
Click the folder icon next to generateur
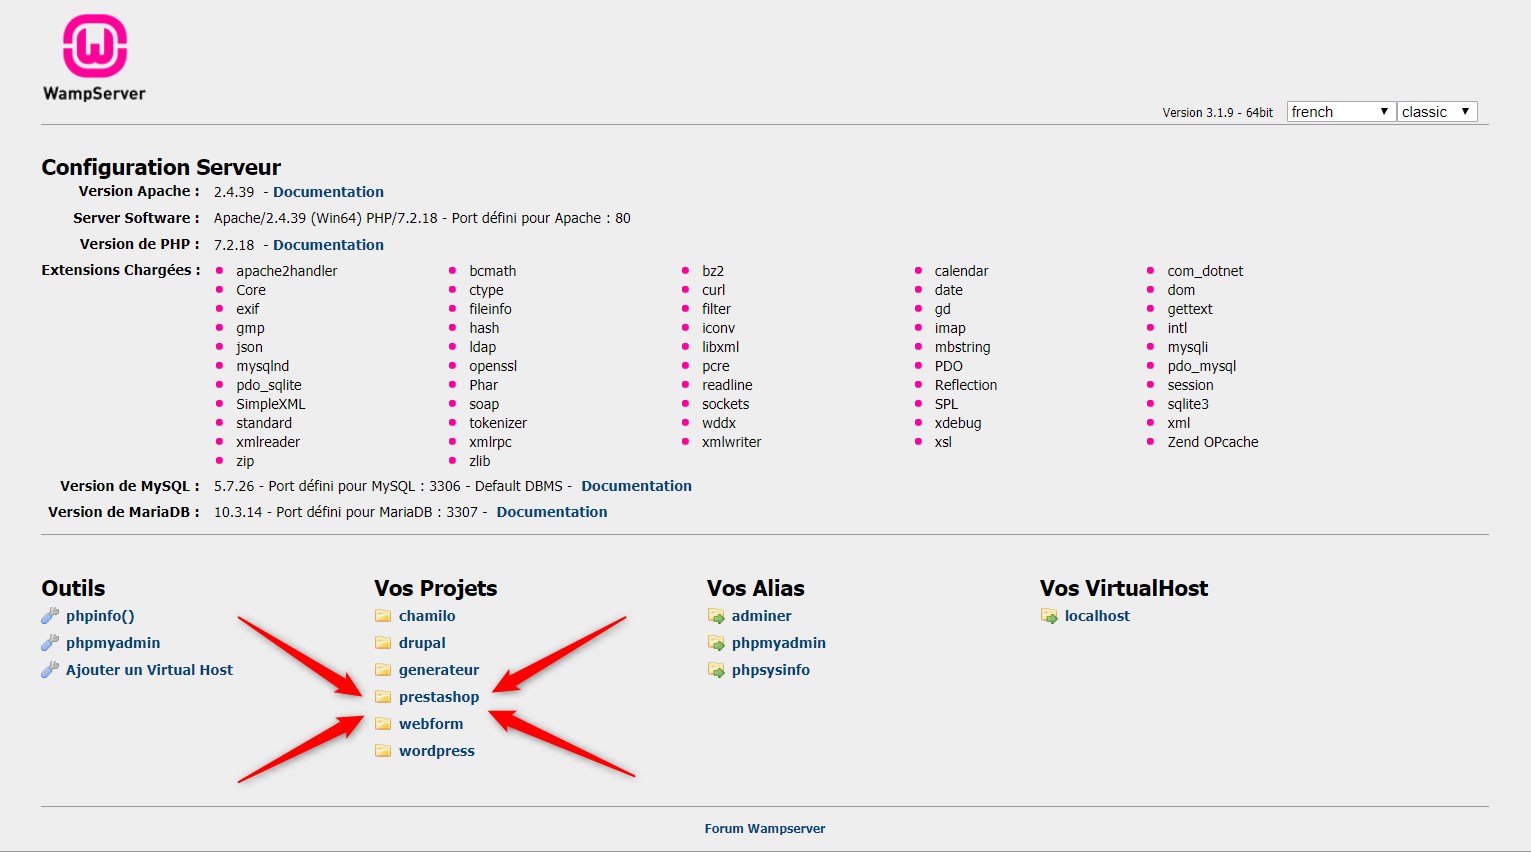[383, 670]
